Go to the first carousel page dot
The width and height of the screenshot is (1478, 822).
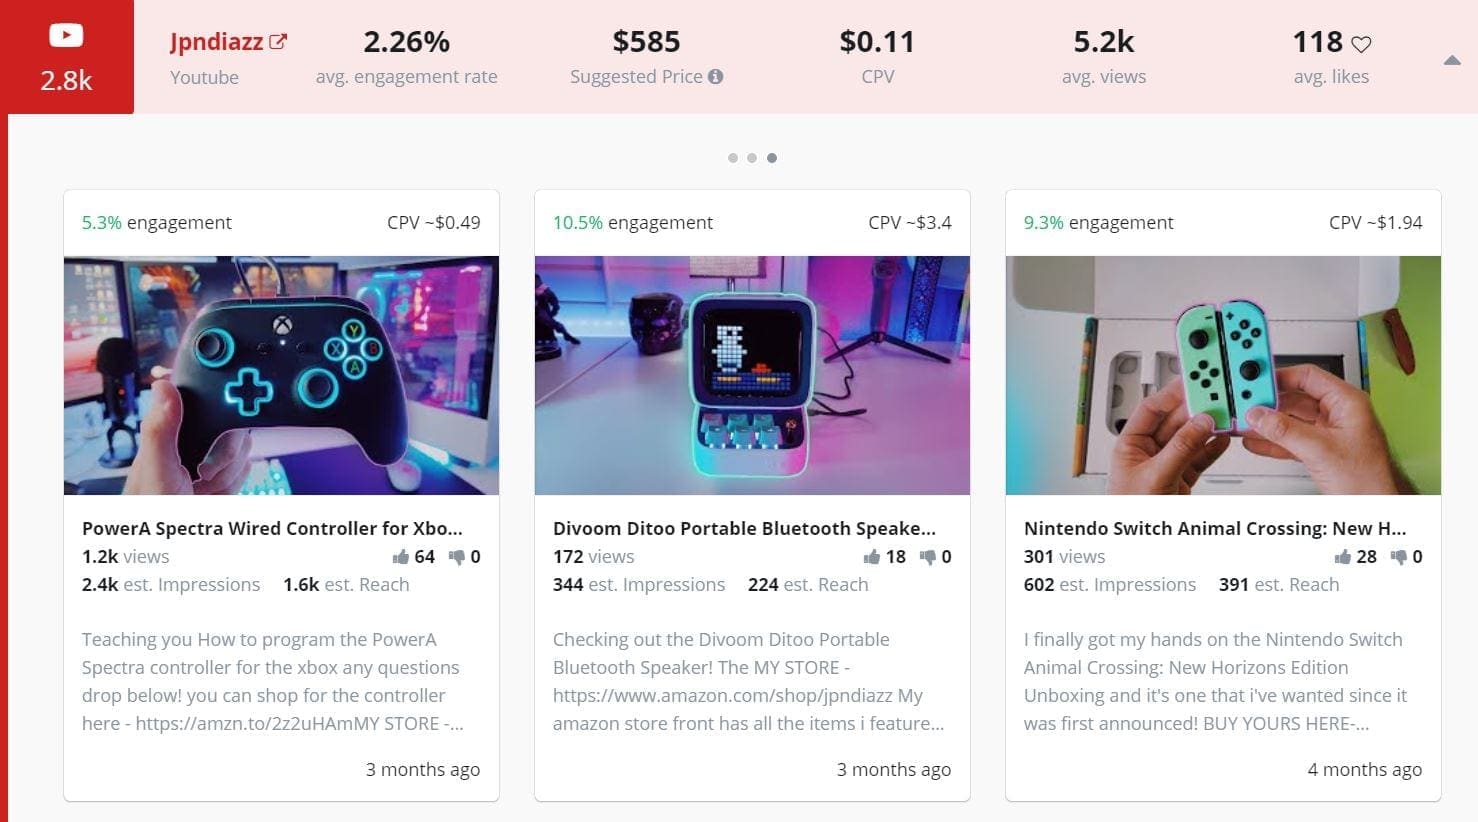click(733, 158)
